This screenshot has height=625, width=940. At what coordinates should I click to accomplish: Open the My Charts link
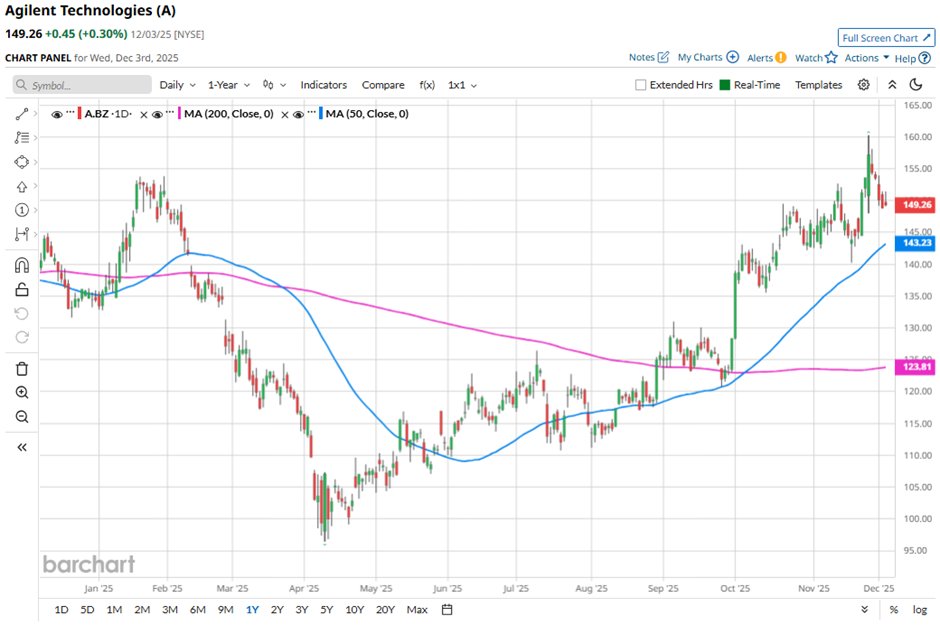(707, 58)
